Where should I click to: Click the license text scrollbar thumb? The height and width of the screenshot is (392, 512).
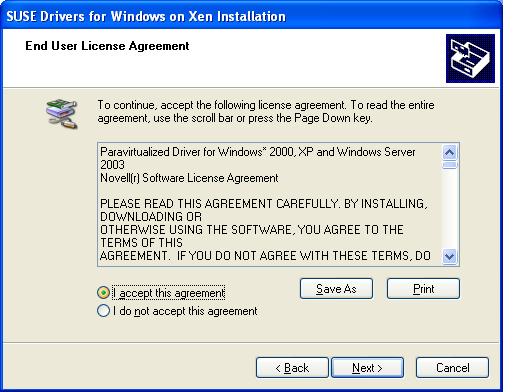(x=450, y=165)
